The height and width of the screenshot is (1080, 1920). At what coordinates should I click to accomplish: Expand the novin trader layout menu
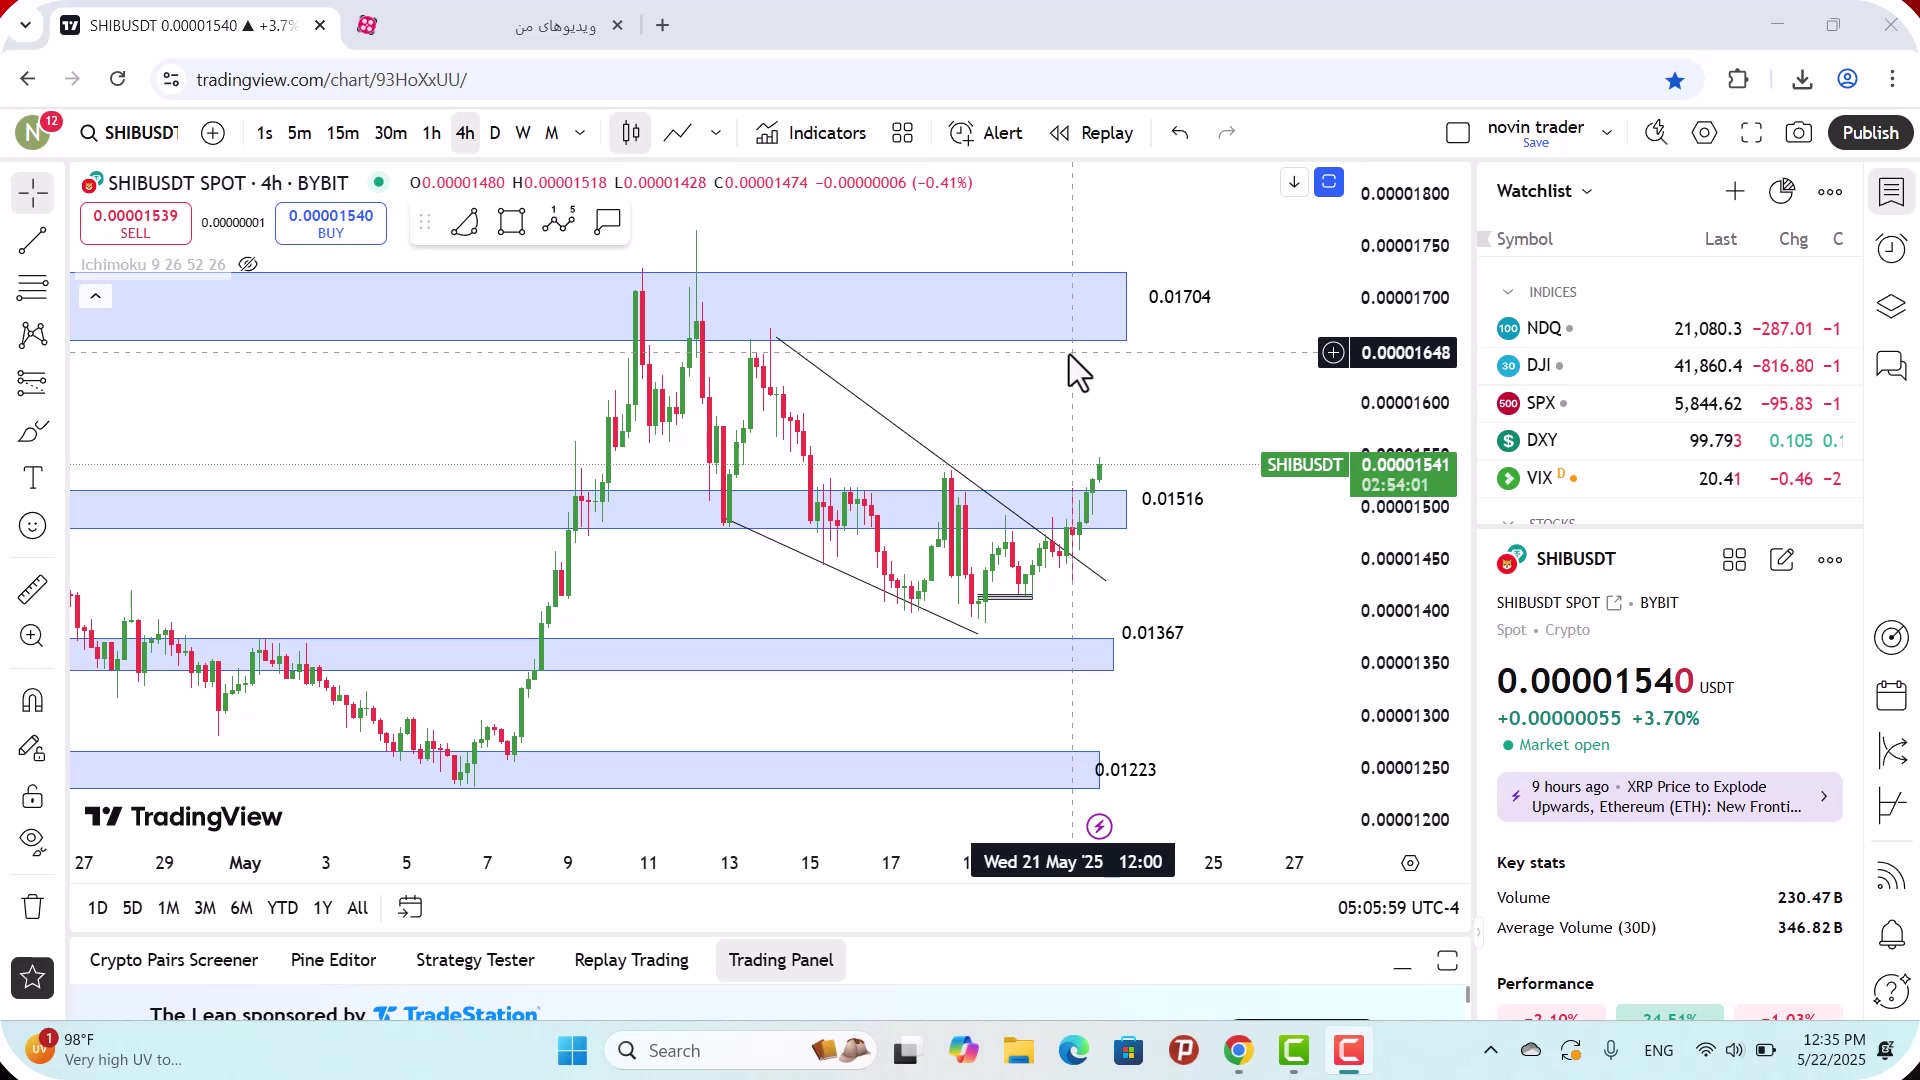tap(1607, 133)
